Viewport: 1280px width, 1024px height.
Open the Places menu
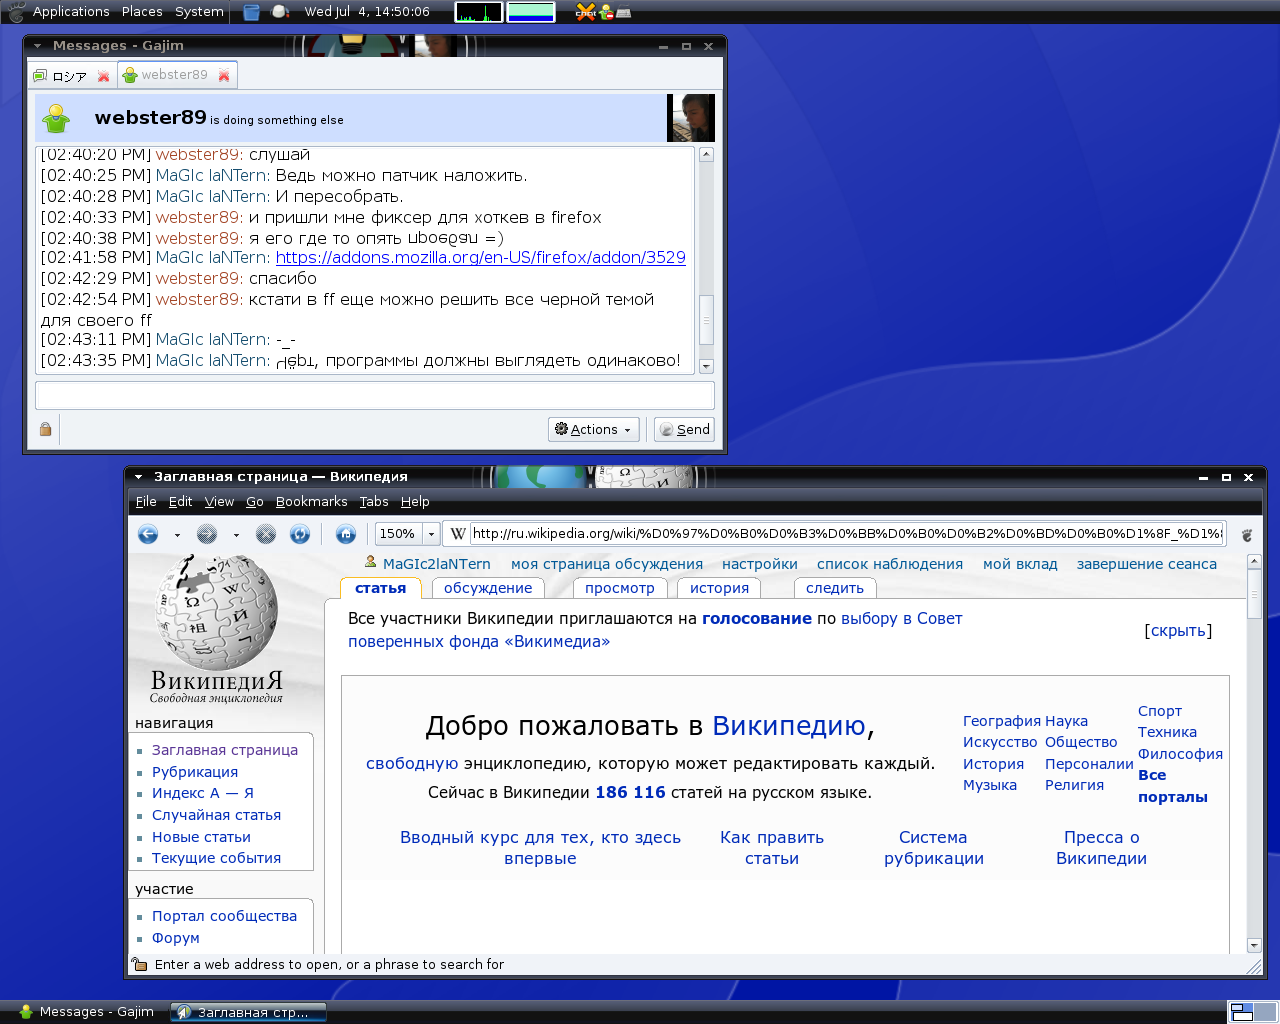click(x=142, y=12)
